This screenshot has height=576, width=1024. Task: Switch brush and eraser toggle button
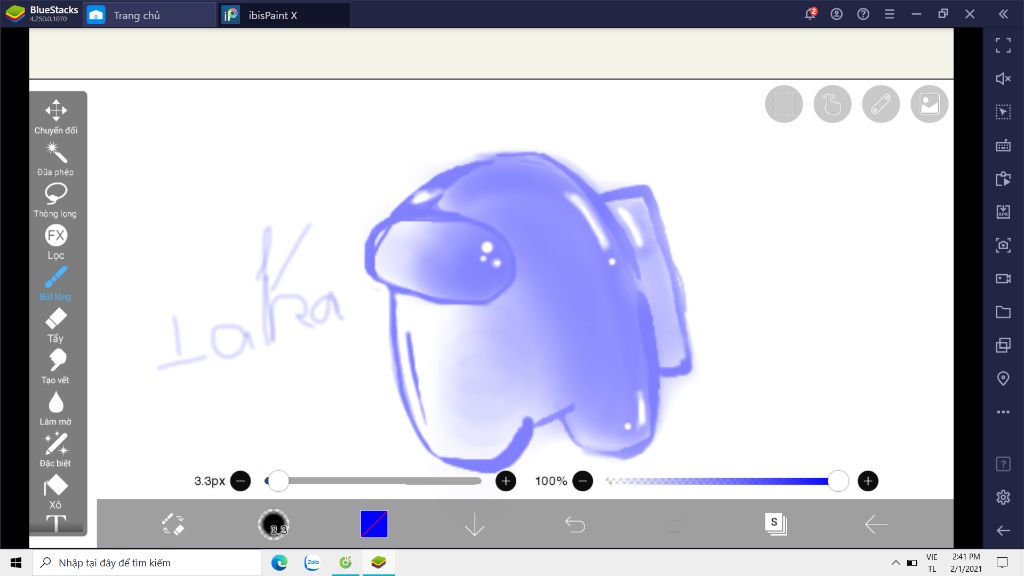point(174,524)
